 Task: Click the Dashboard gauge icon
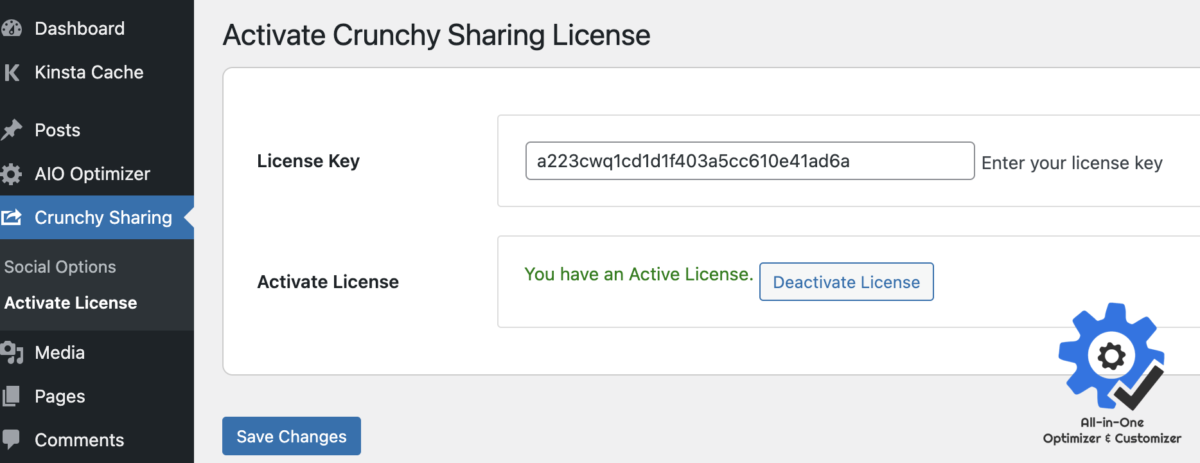tap(12, 29)
